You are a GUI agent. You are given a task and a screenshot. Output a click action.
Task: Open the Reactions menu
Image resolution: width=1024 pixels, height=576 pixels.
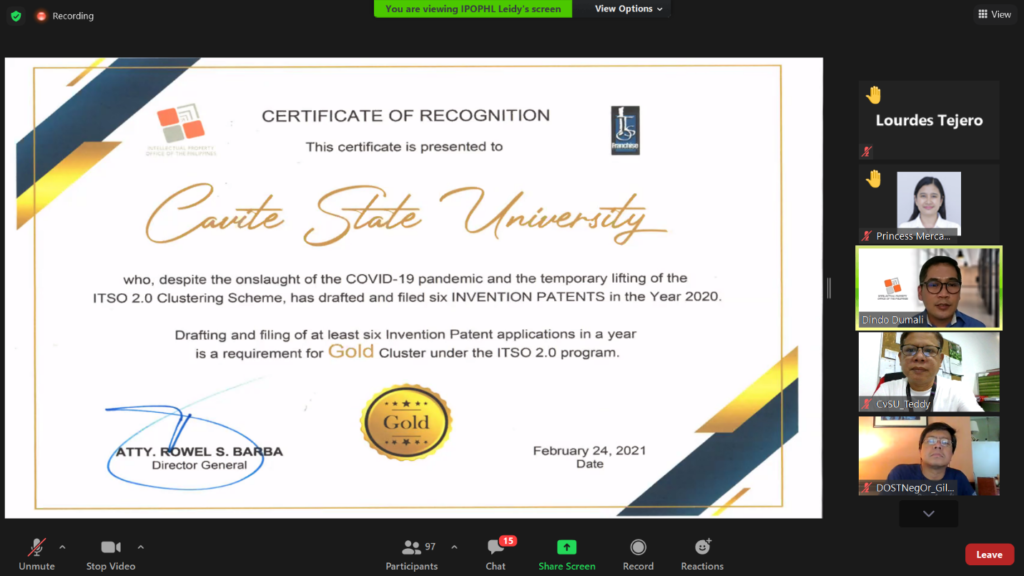pyautogui.click(x=702, y=554)
